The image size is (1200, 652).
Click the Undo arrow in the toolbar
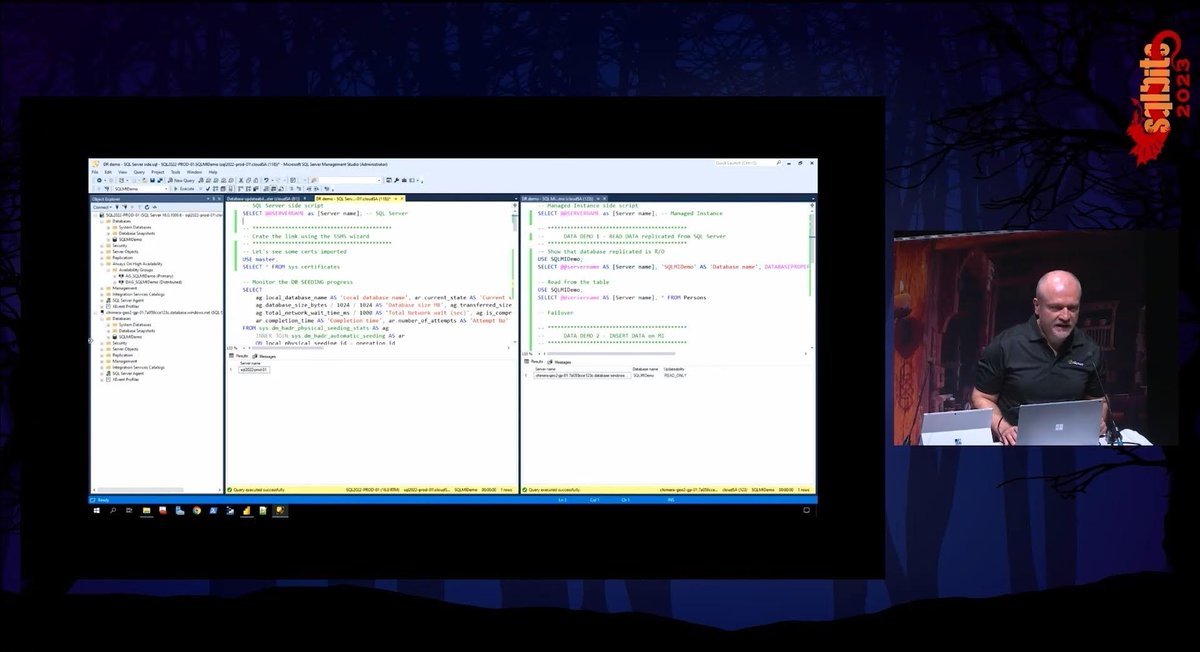click(266, 180)
